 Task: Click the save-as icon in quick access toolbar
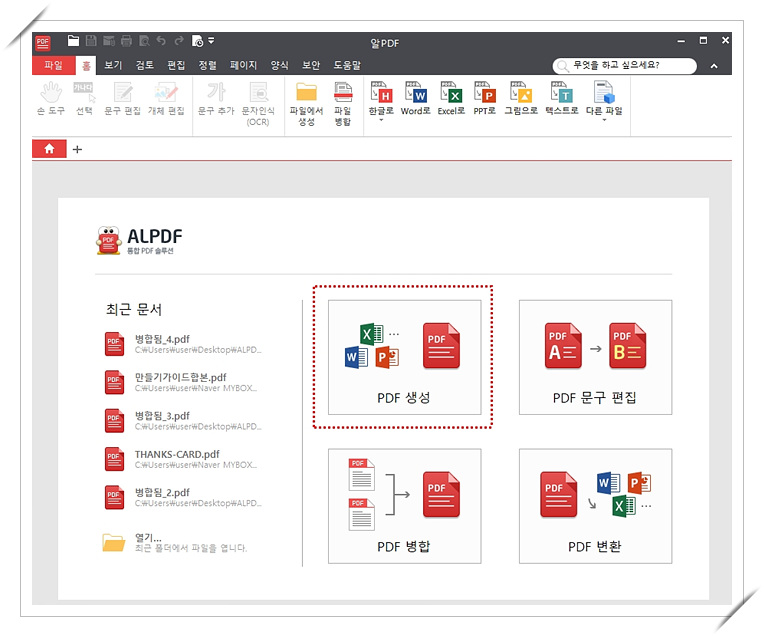pyautogui.click(x=109, y=41)
